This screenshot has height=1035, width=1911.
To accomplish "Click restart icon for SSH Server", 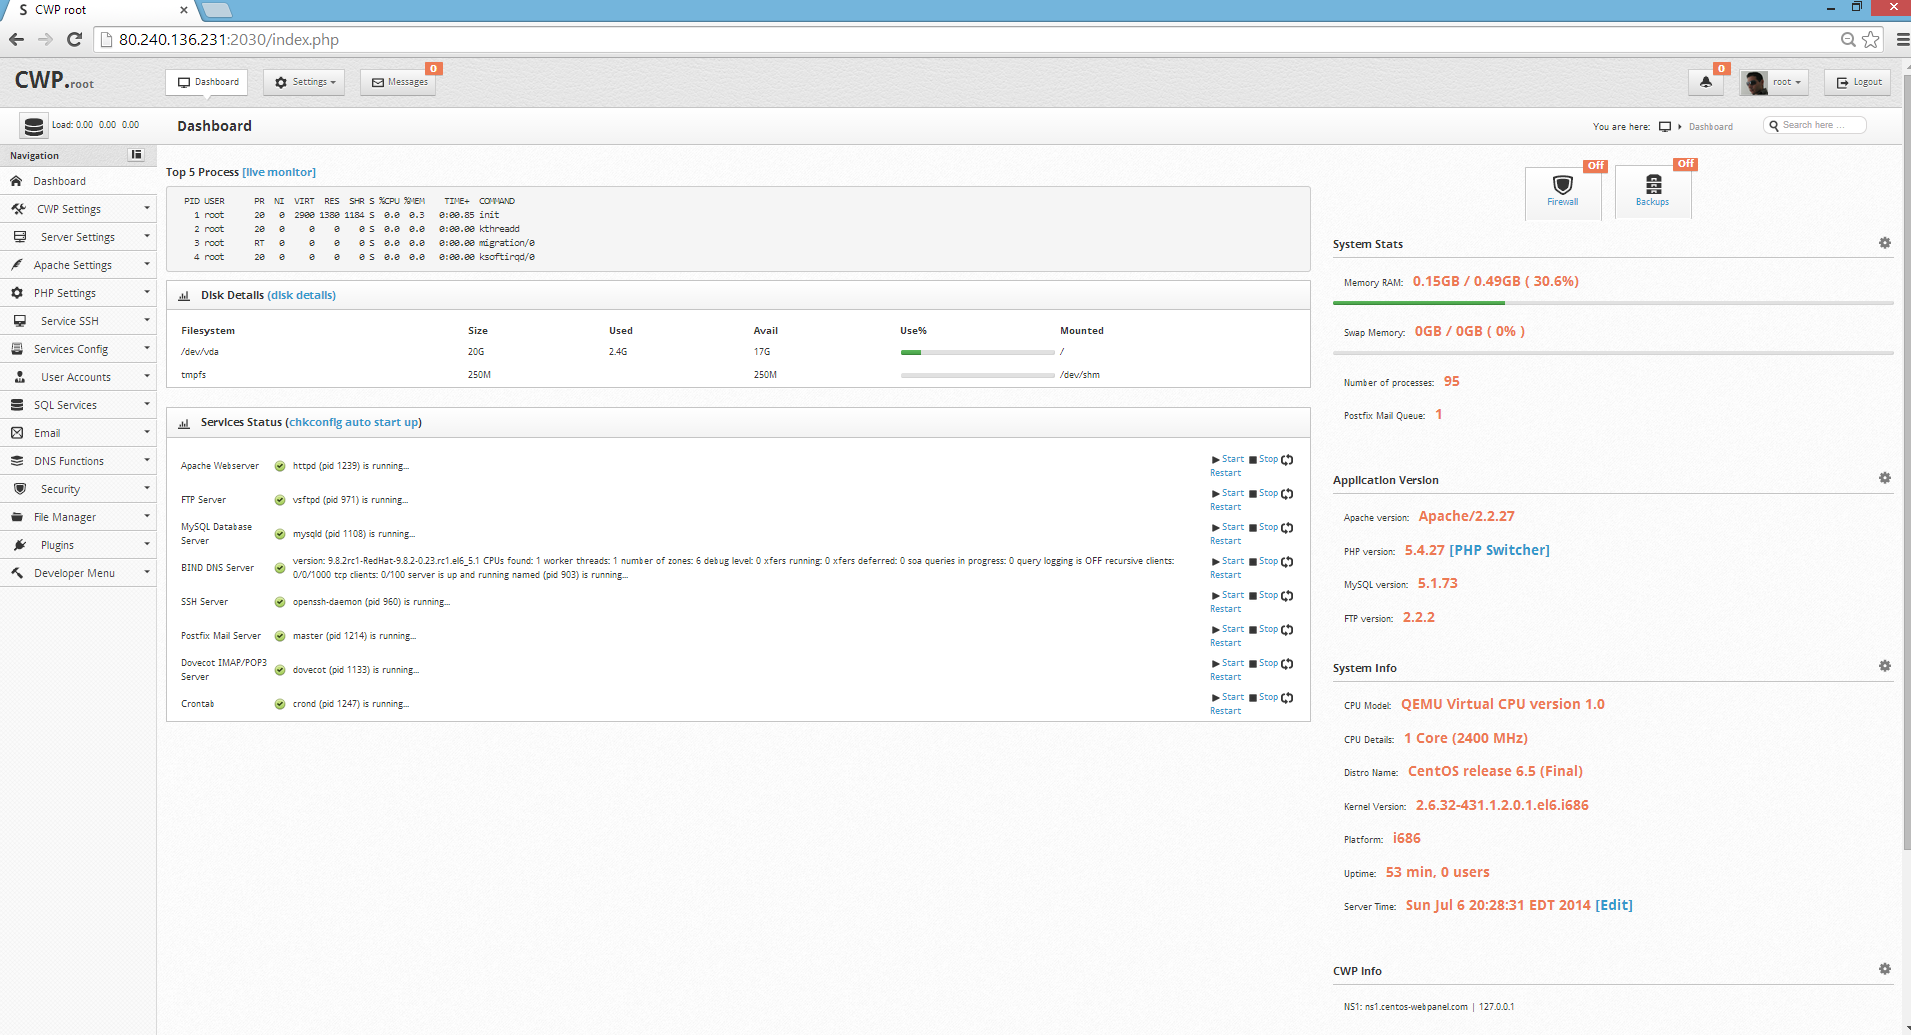I will click(1288, 596).
